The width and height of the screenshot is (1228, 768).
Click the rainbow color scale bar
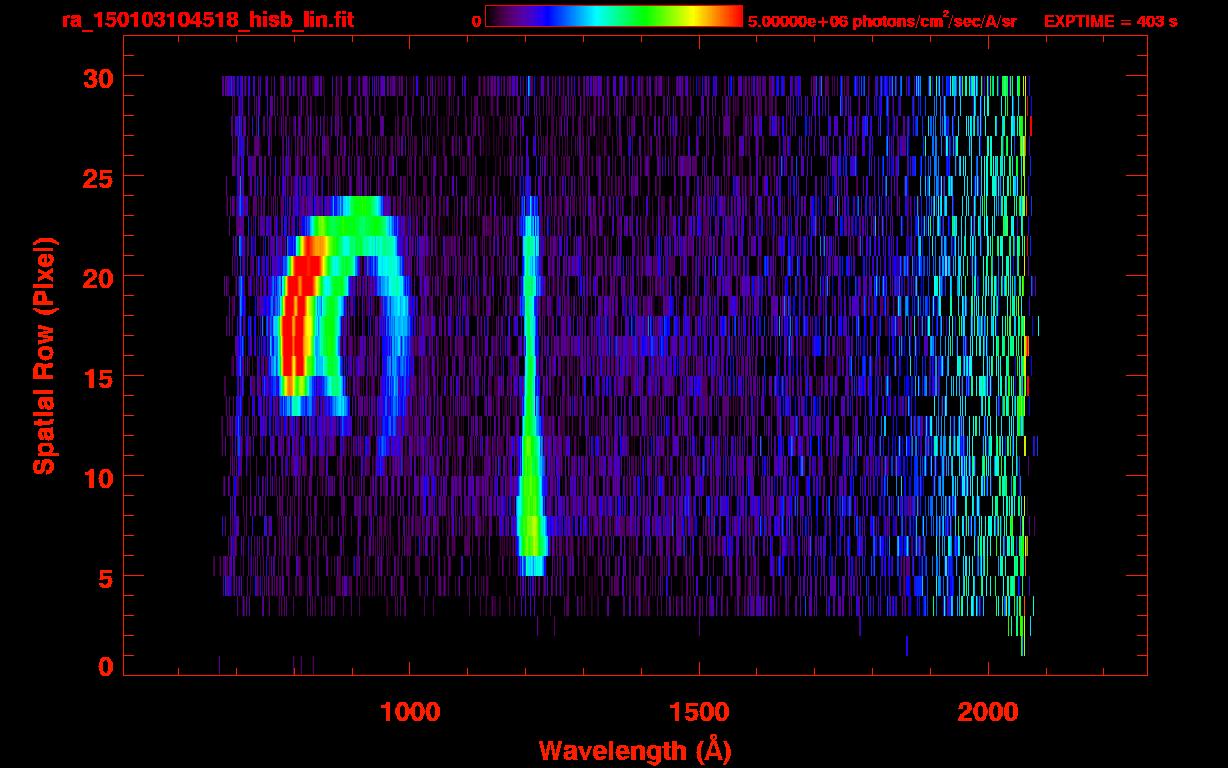614,16
